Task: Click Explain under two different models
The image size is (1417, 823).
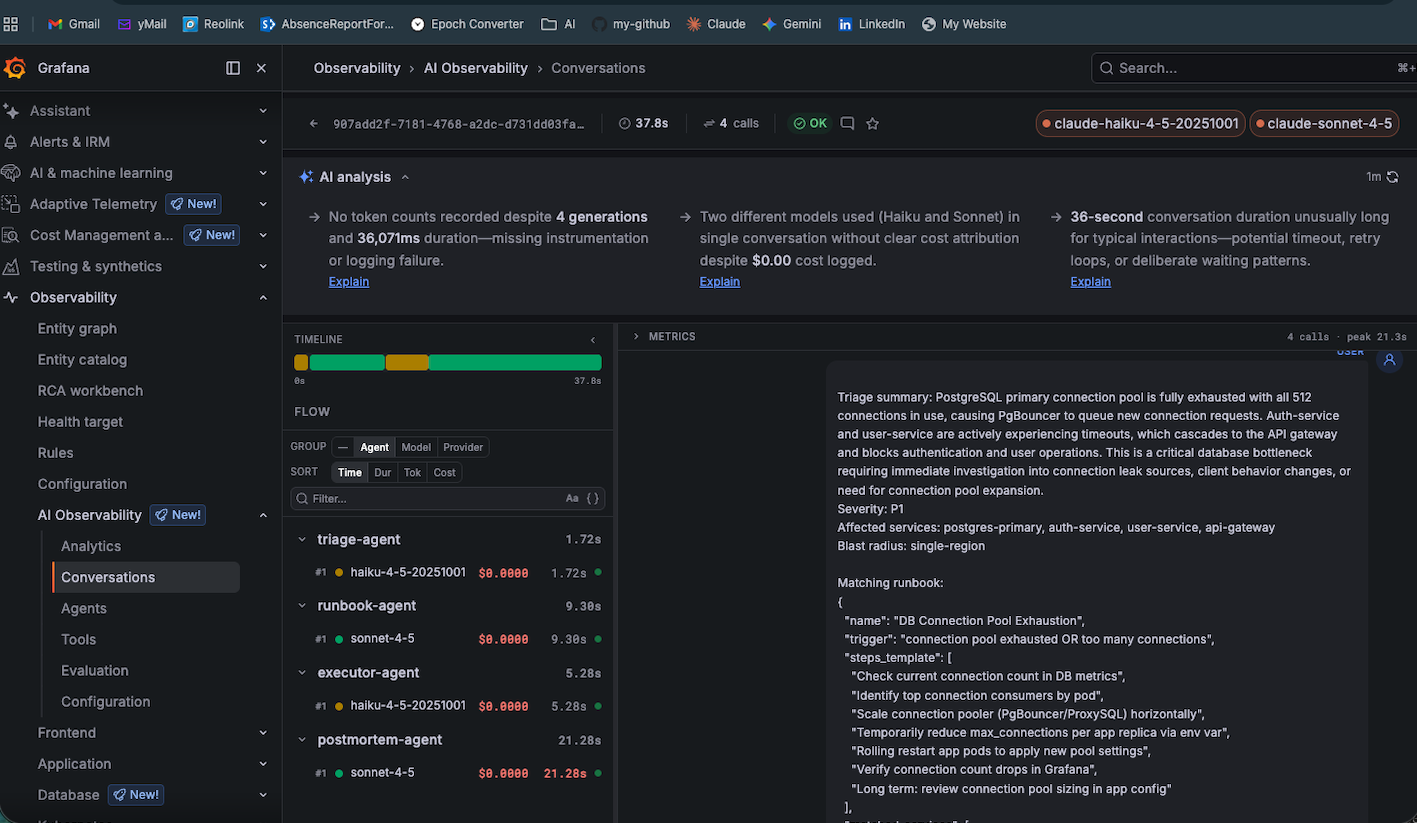Action: [x=720, y=282]
